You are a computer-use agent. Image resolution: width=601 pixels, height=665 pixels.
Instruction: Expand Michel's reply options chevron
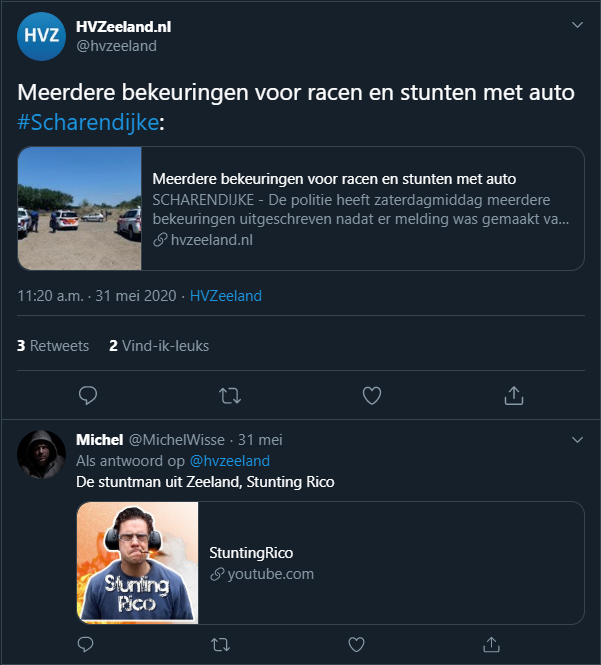(x=577, y=439)
